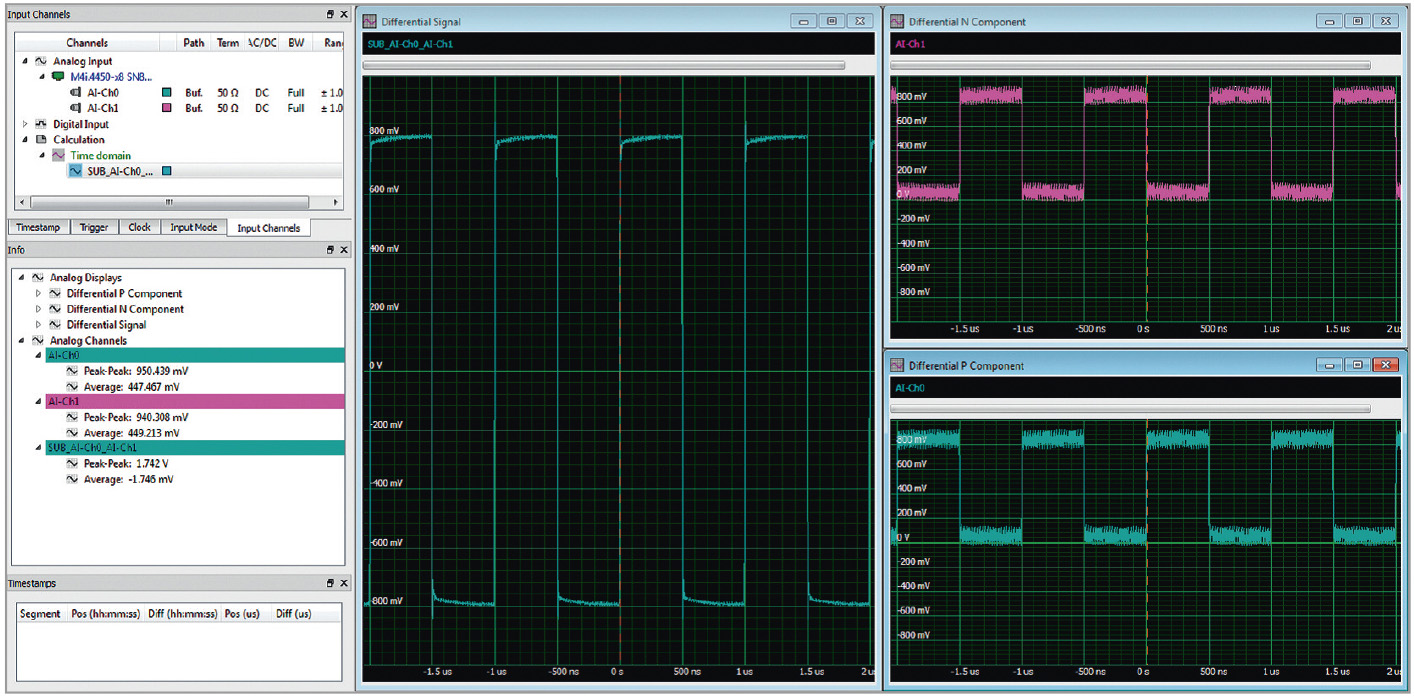1414x698 pixels.
Task: Click the SUB_AI-Ch0 teal color swatch
Action: (167, 171)
